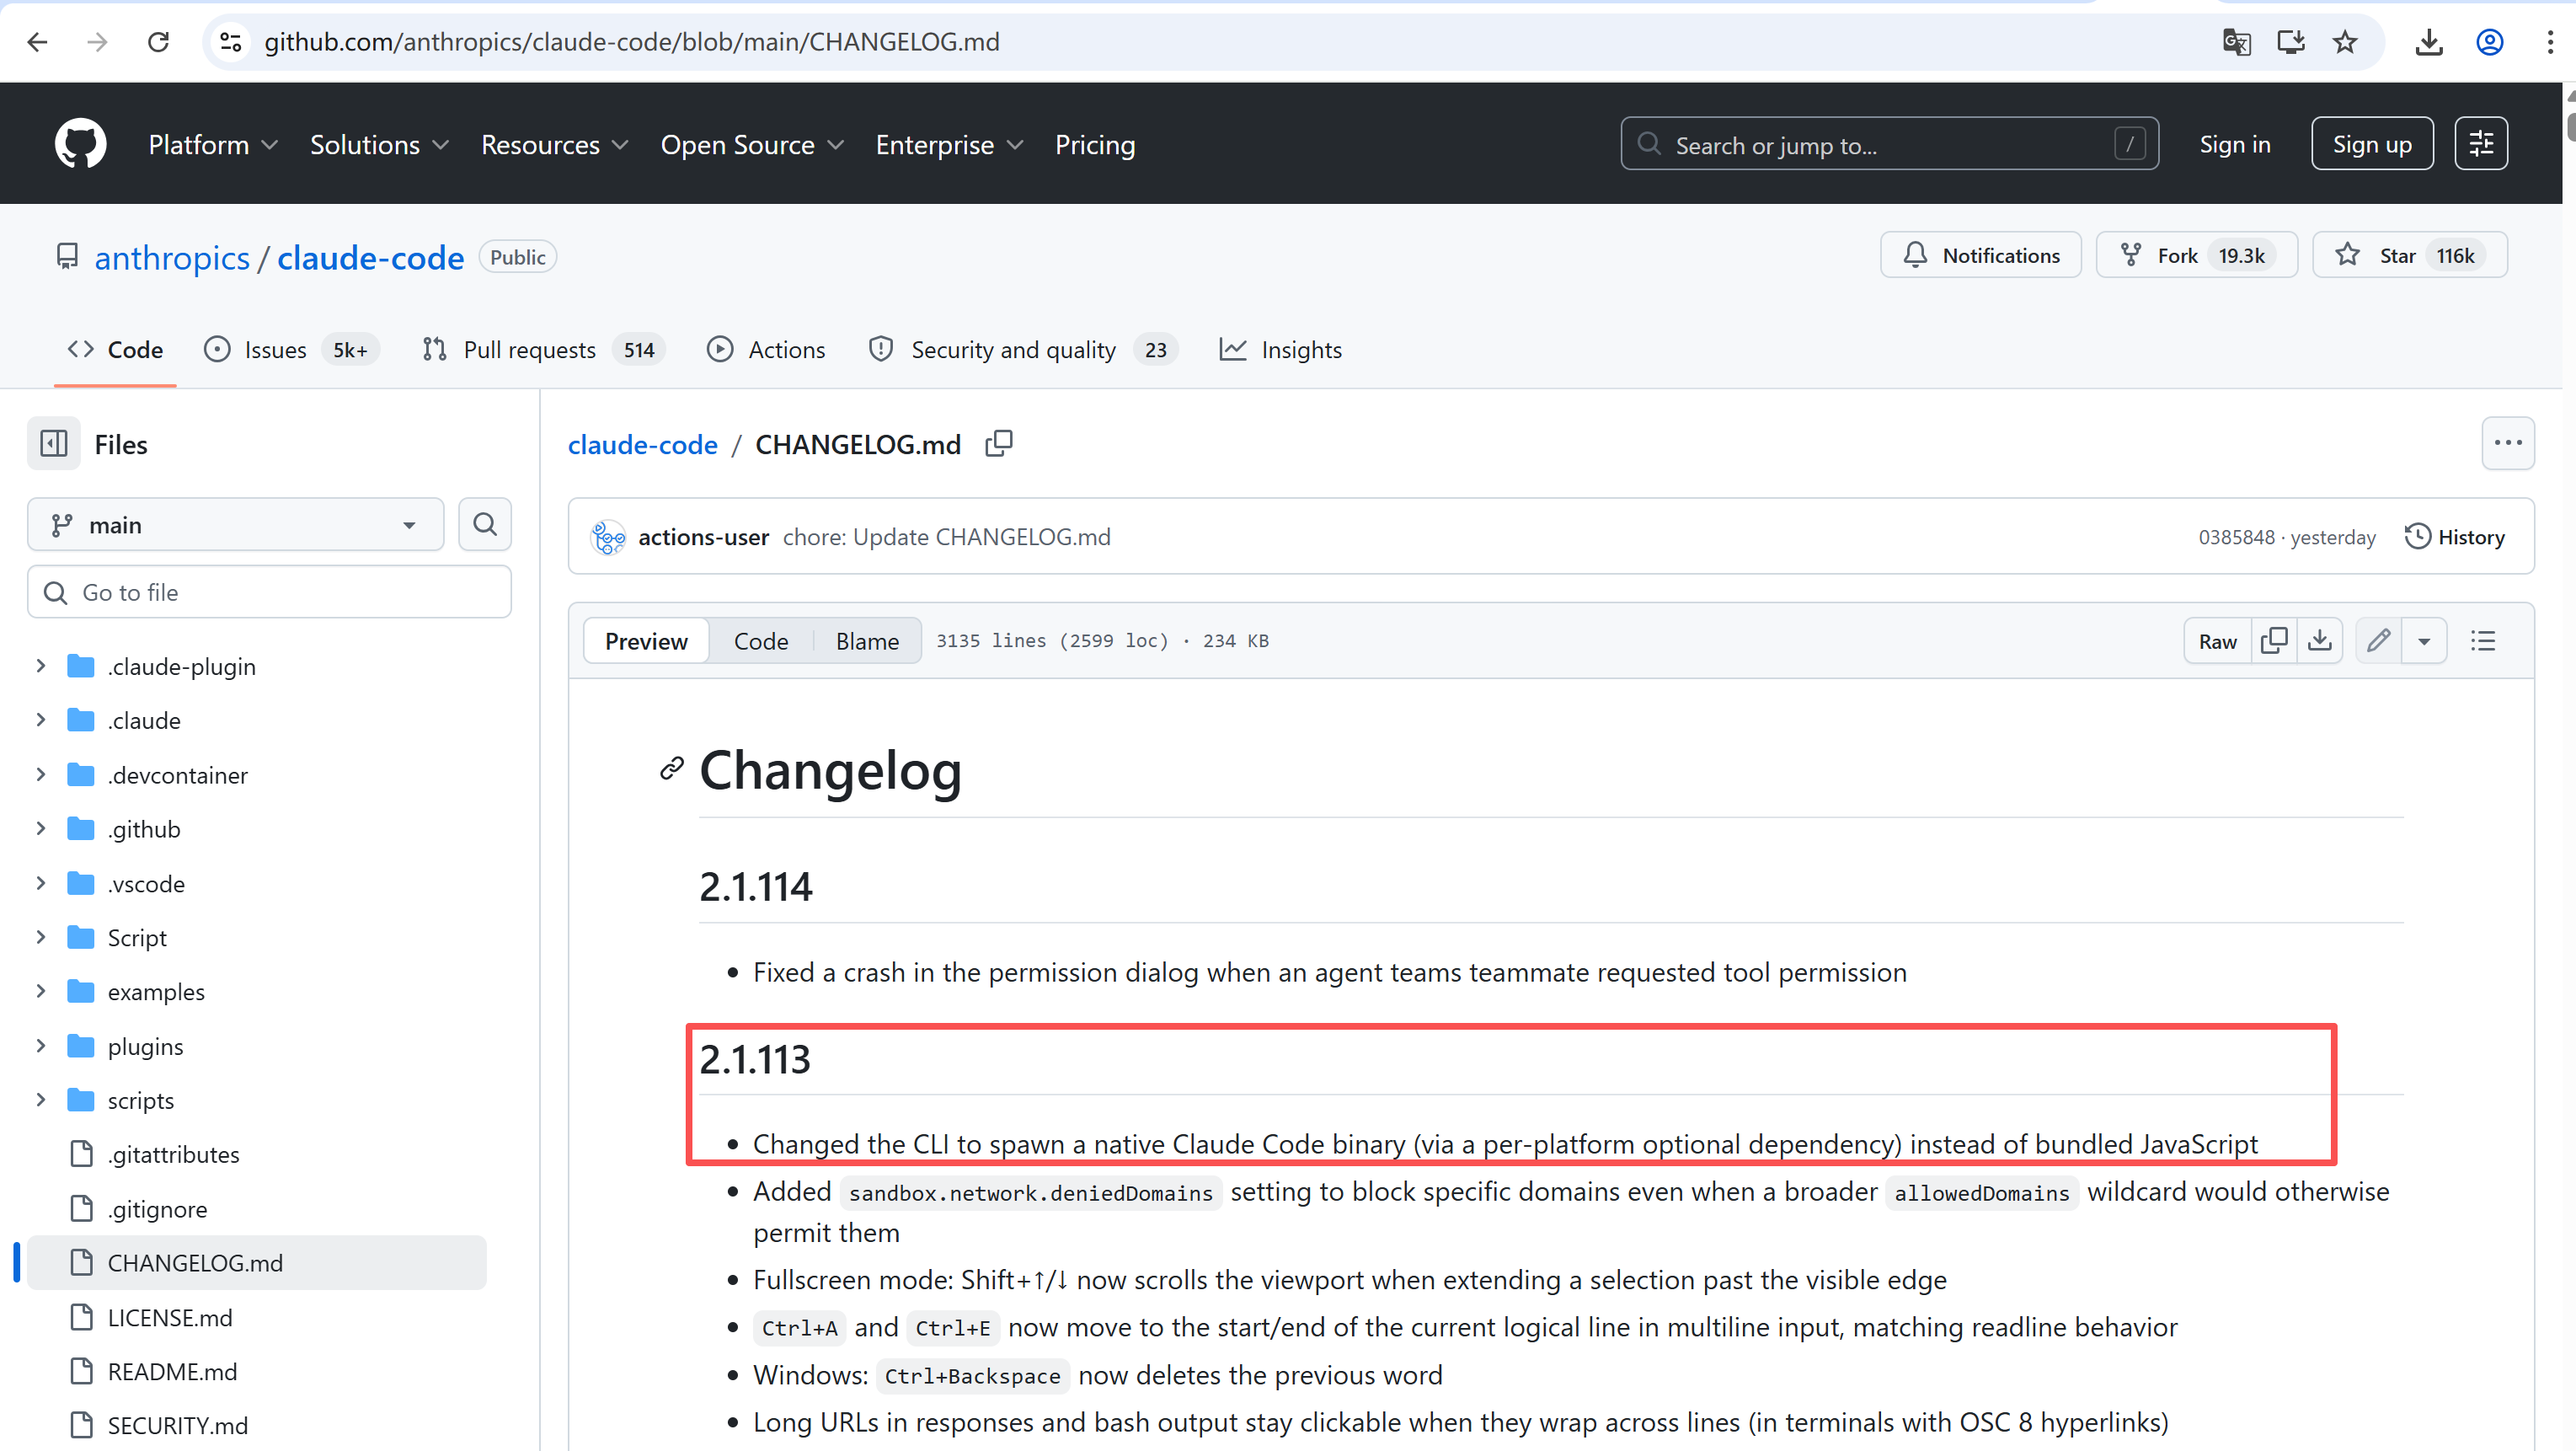
Task: Open browser profile icon
Action: [x=2490, y=42]
